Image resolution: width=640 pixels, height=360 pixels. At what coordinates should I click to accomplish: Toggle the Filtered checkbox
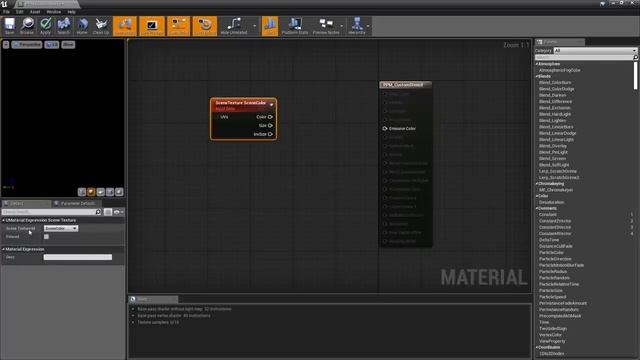[47, 237]
